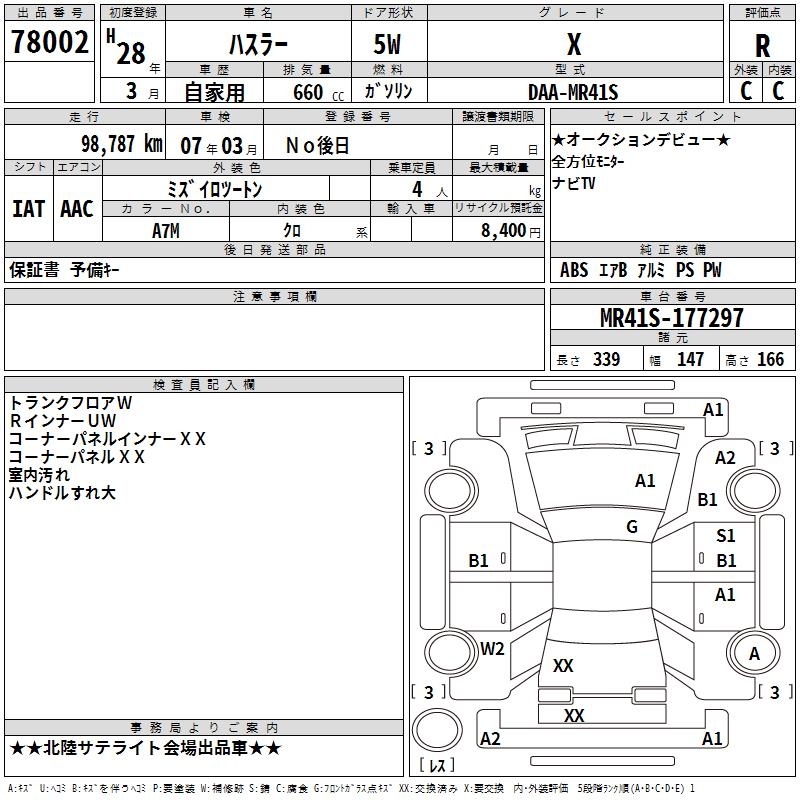
Task: Click the 出品番号 header
Action: (49, 13)
